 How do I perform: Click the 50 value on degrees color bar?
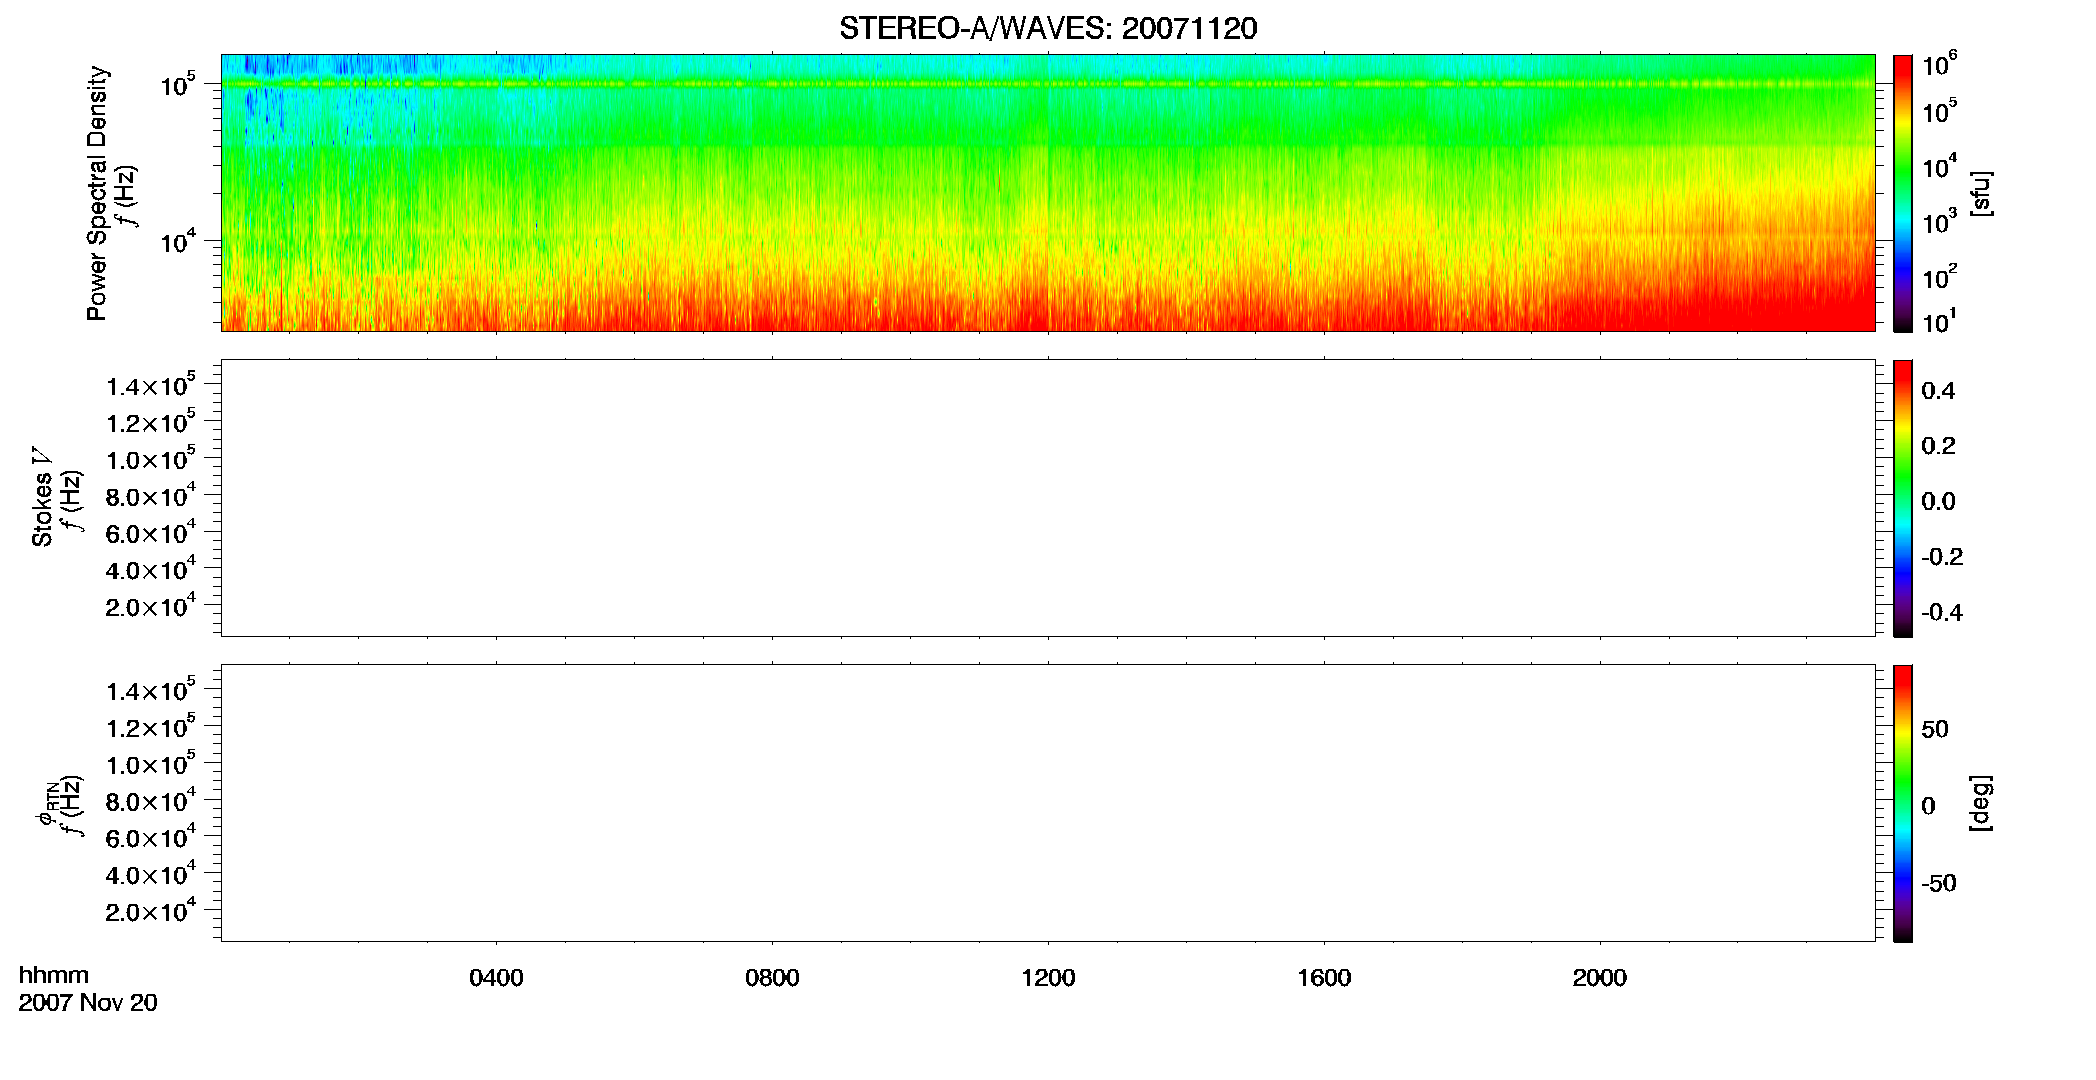coord(1935,729)
